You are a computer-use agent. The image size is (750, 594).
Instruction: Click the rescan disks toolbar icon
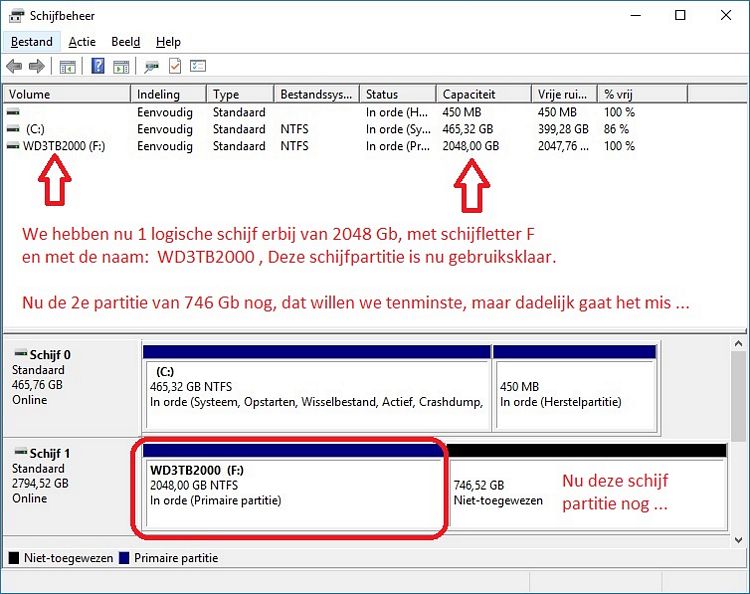pos(152,66)
